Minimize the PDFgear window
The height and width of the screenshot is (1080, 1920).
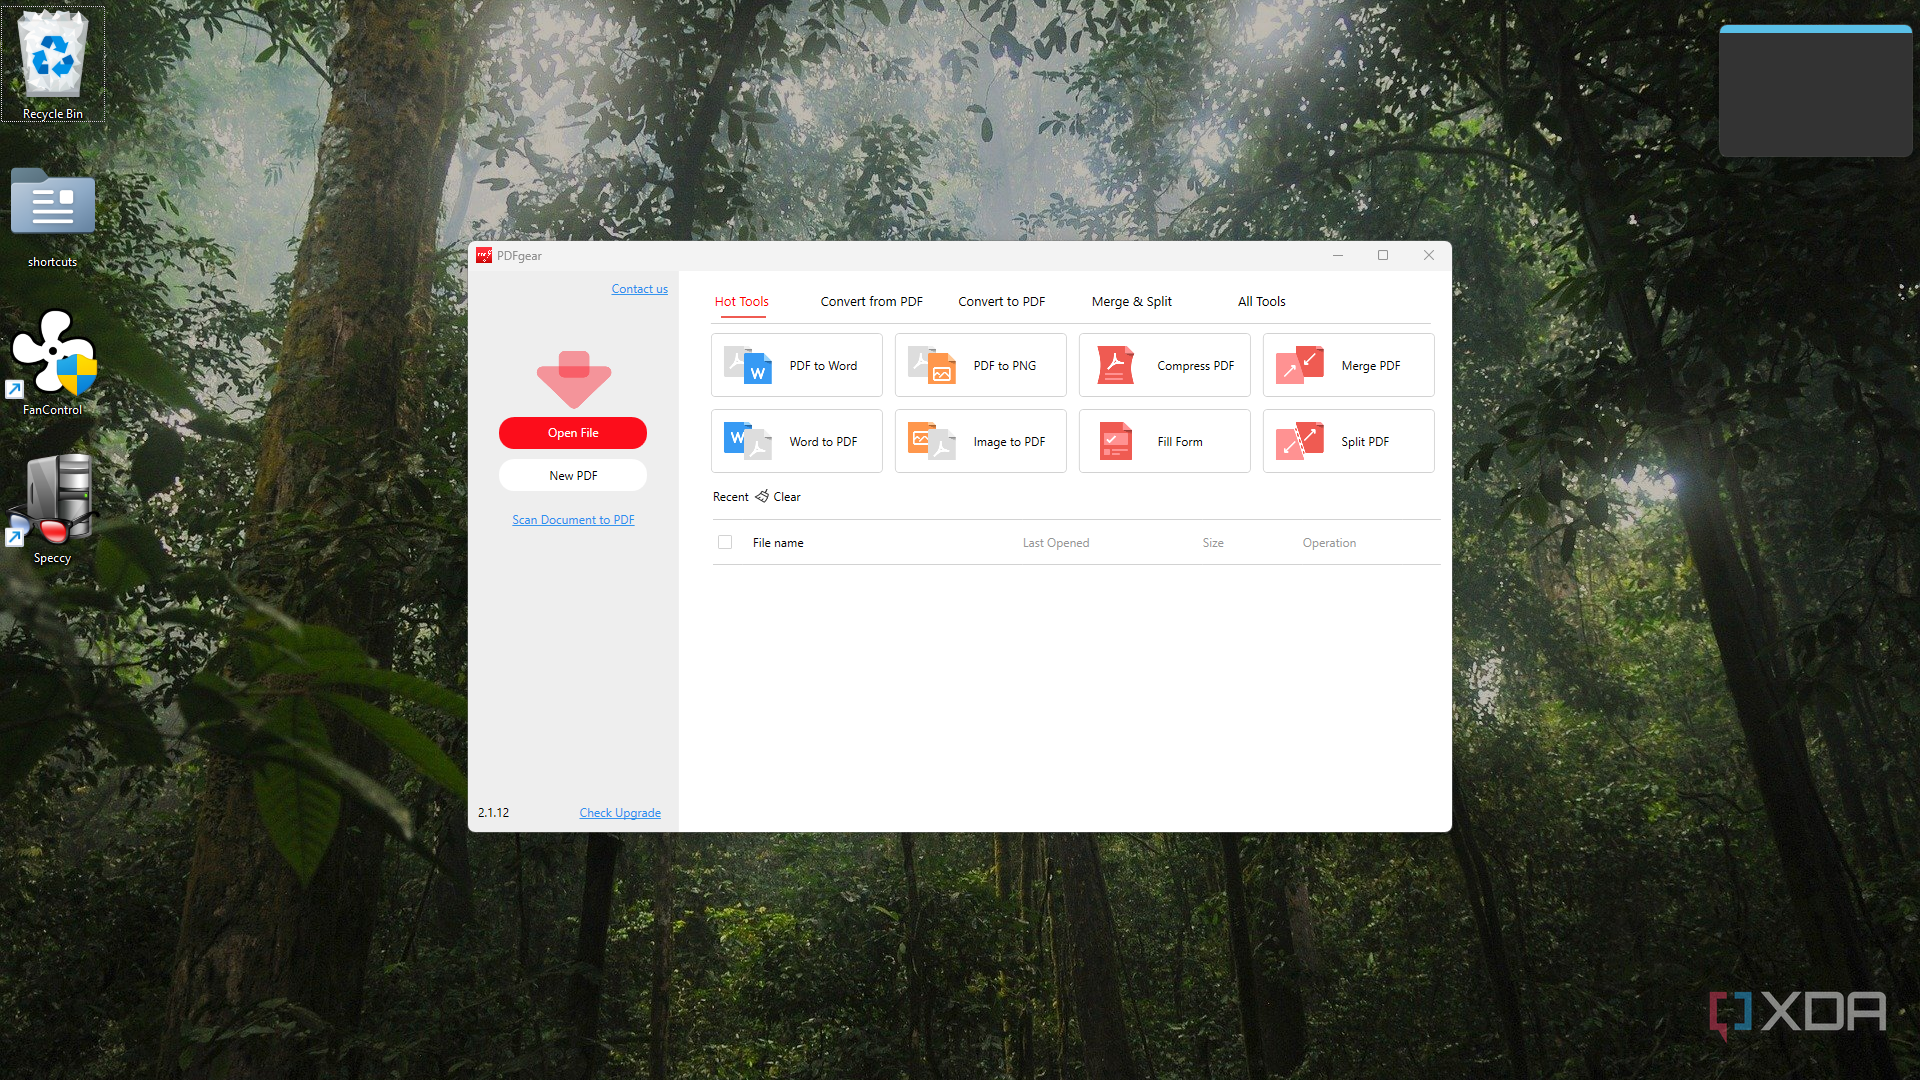click(1337, 255)
